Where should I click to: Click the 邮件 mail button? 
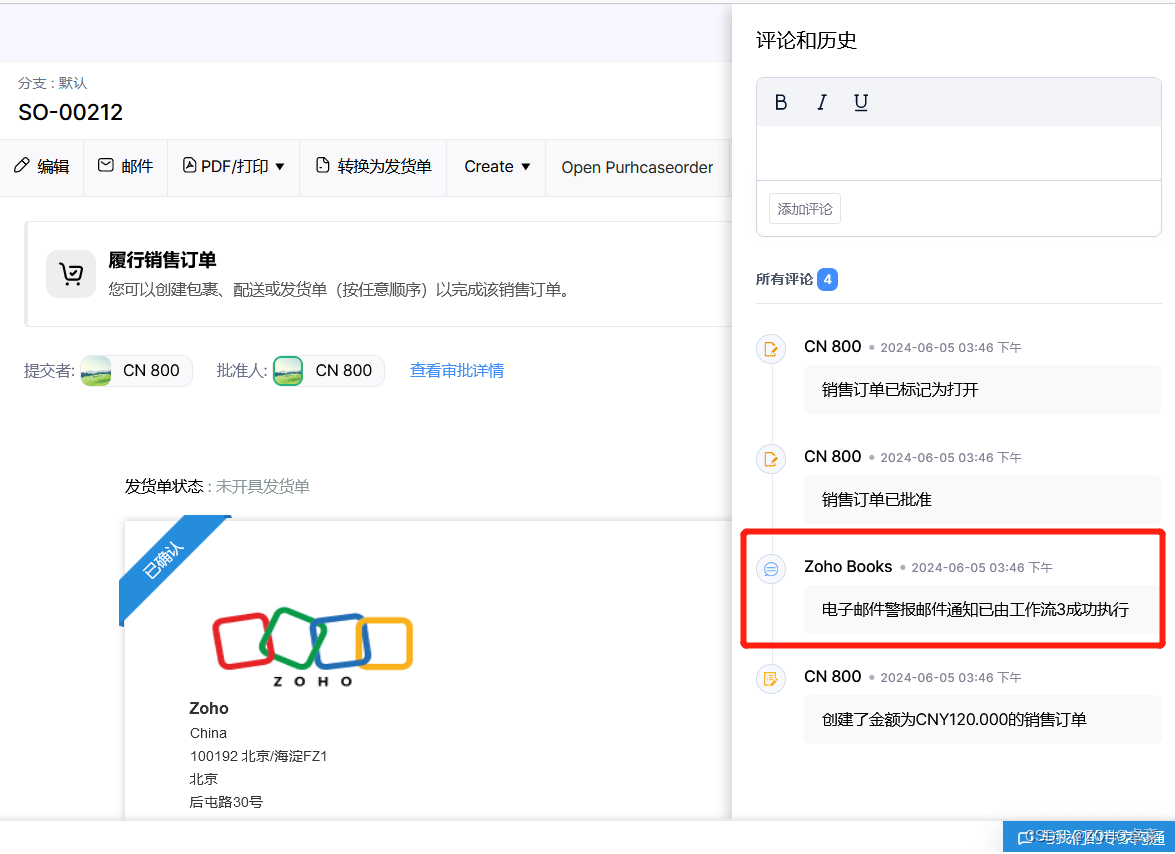coord(126,166)
